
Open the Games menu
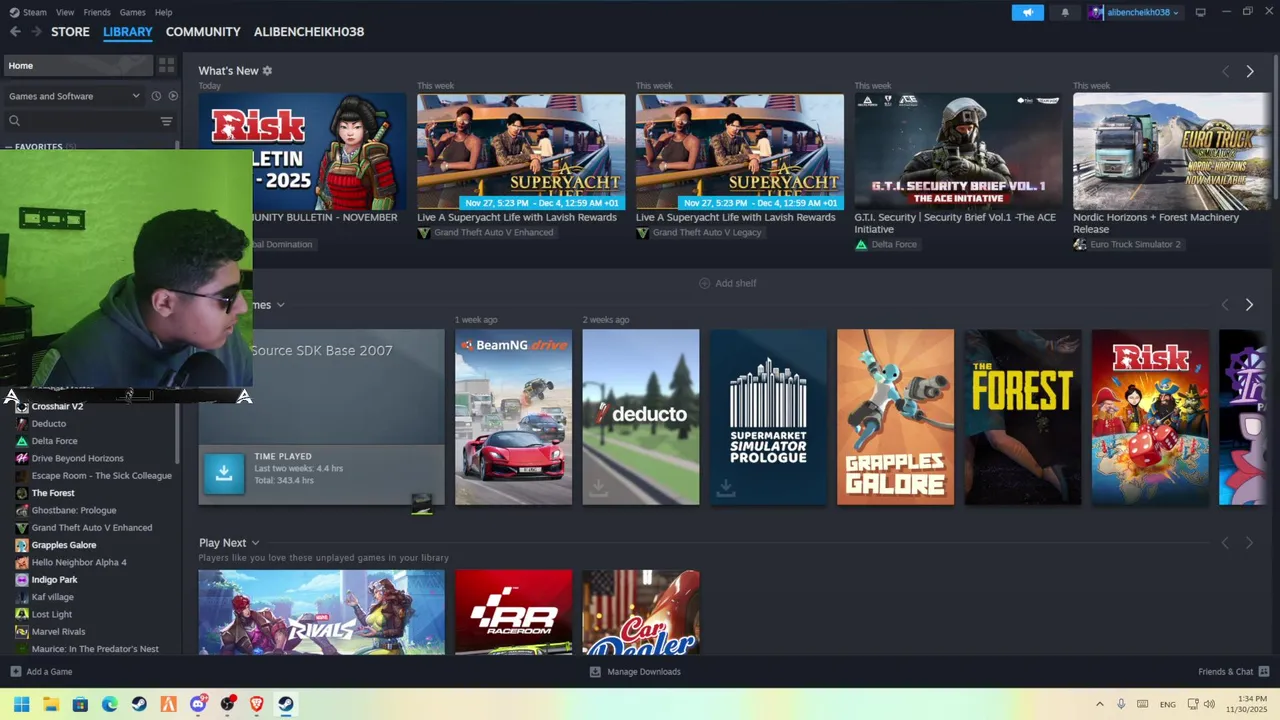coord(132,12)
